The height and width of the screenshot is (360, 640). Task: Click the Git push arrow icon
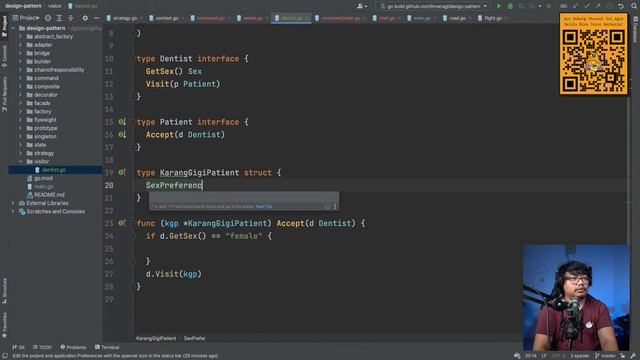click(x=598, y=6)
